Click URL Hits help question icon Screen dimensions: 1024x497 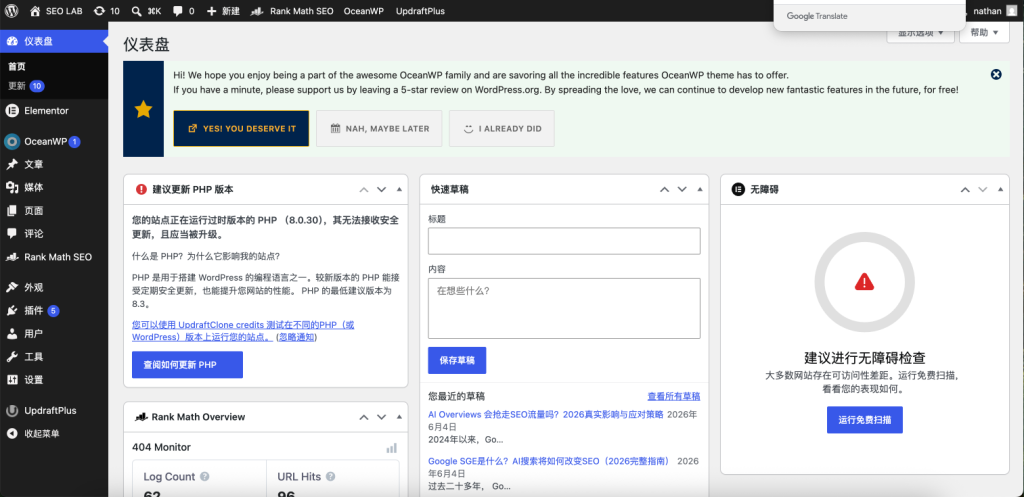coord(330,477)
